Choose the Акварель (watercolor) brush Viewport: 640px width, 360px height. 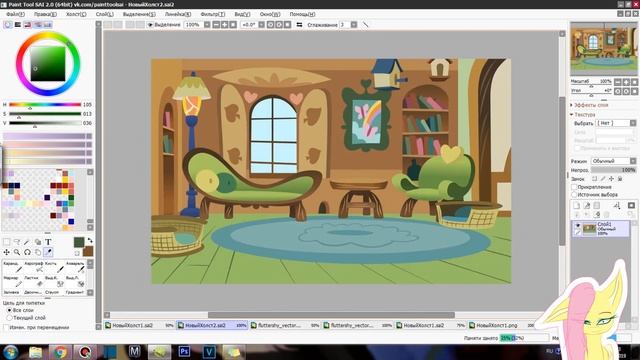click(76, 267)
